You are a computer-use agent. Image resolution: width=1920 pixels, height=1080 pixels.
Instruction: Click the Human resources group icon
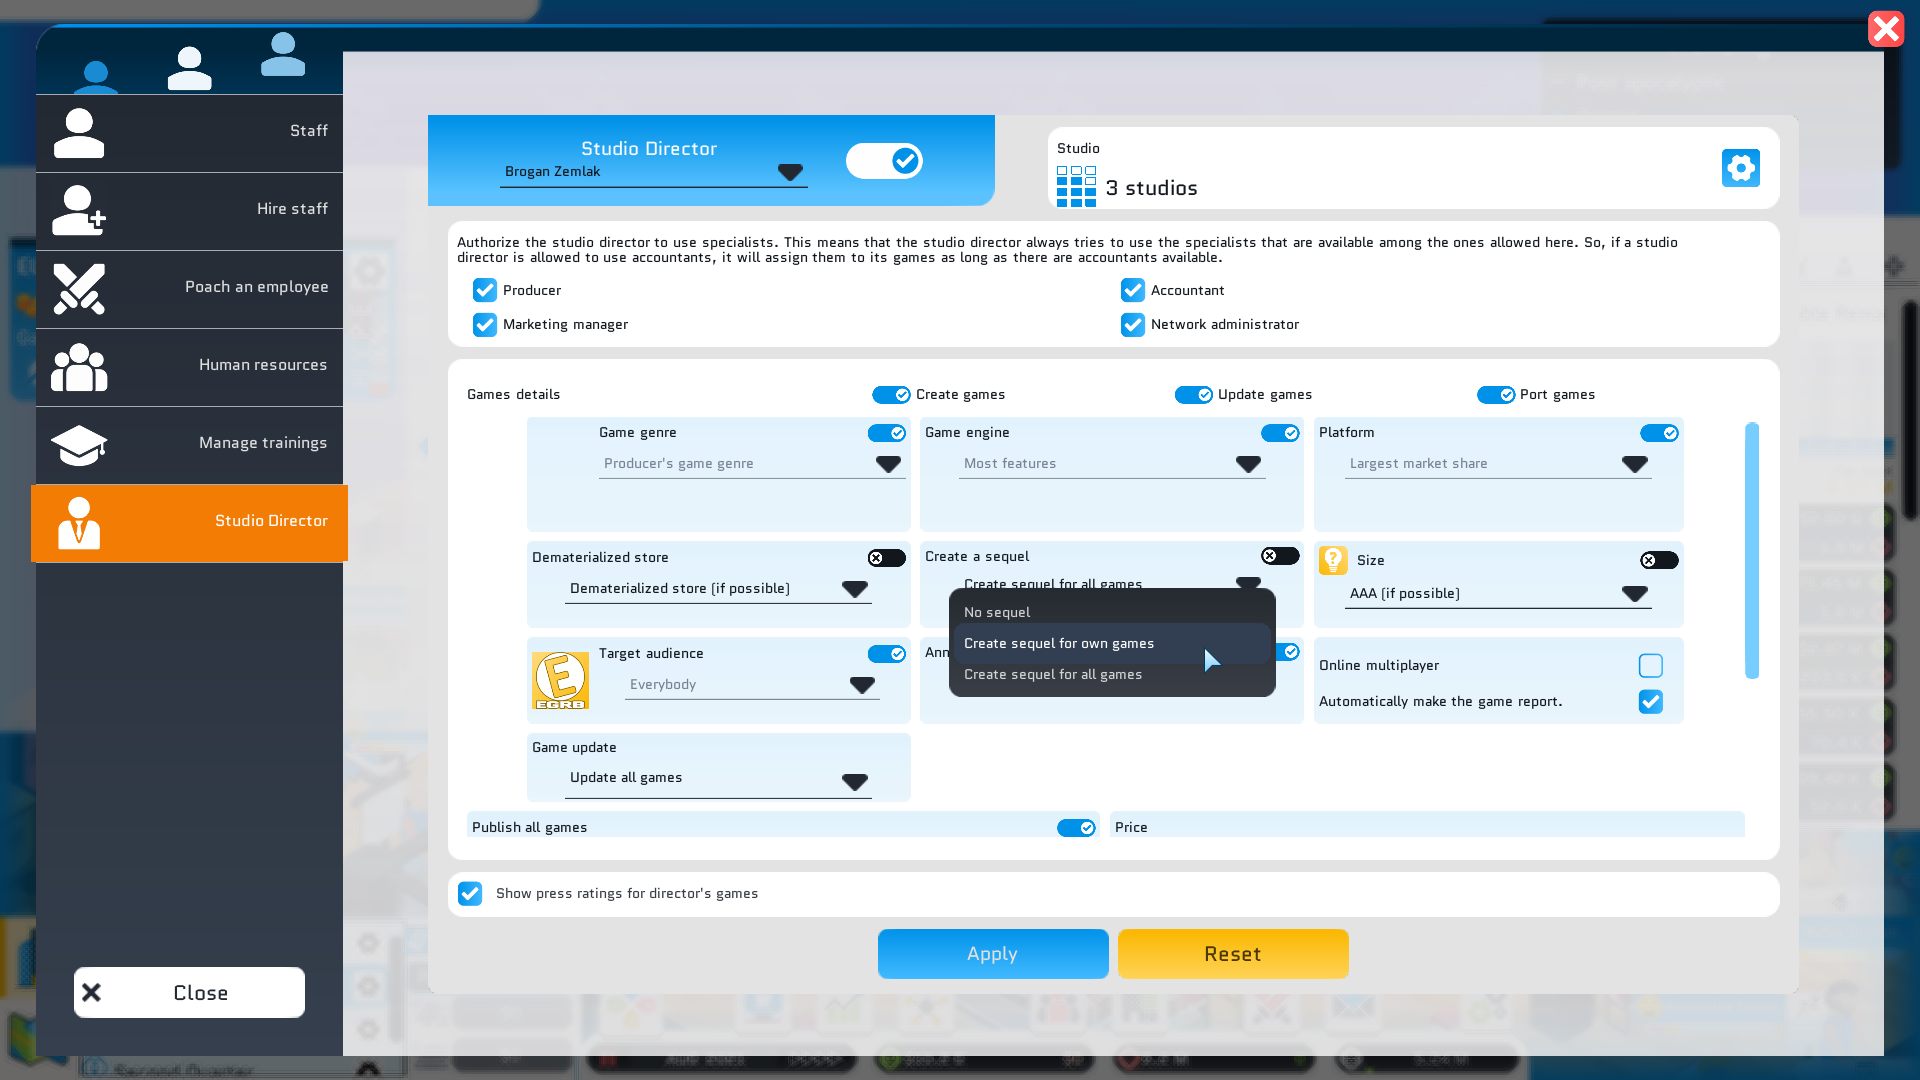[79, 367]
